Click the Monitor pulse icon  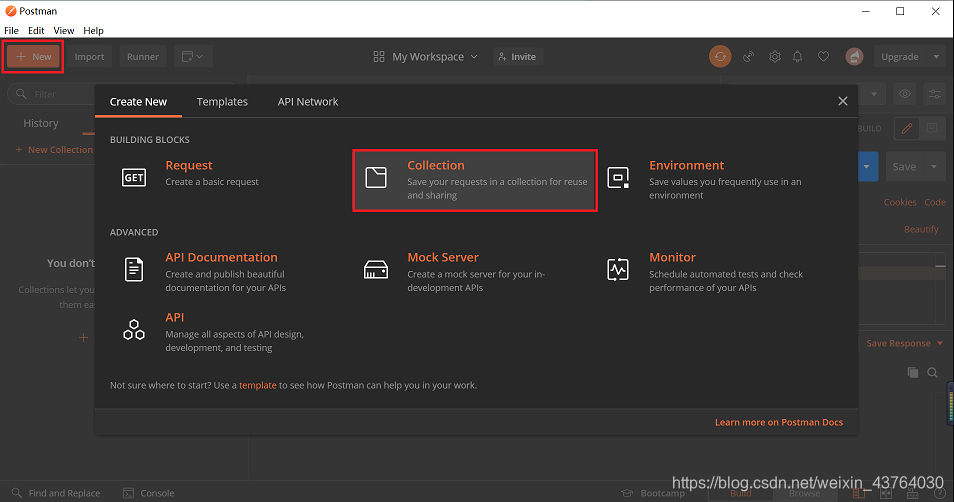[618, 270]
